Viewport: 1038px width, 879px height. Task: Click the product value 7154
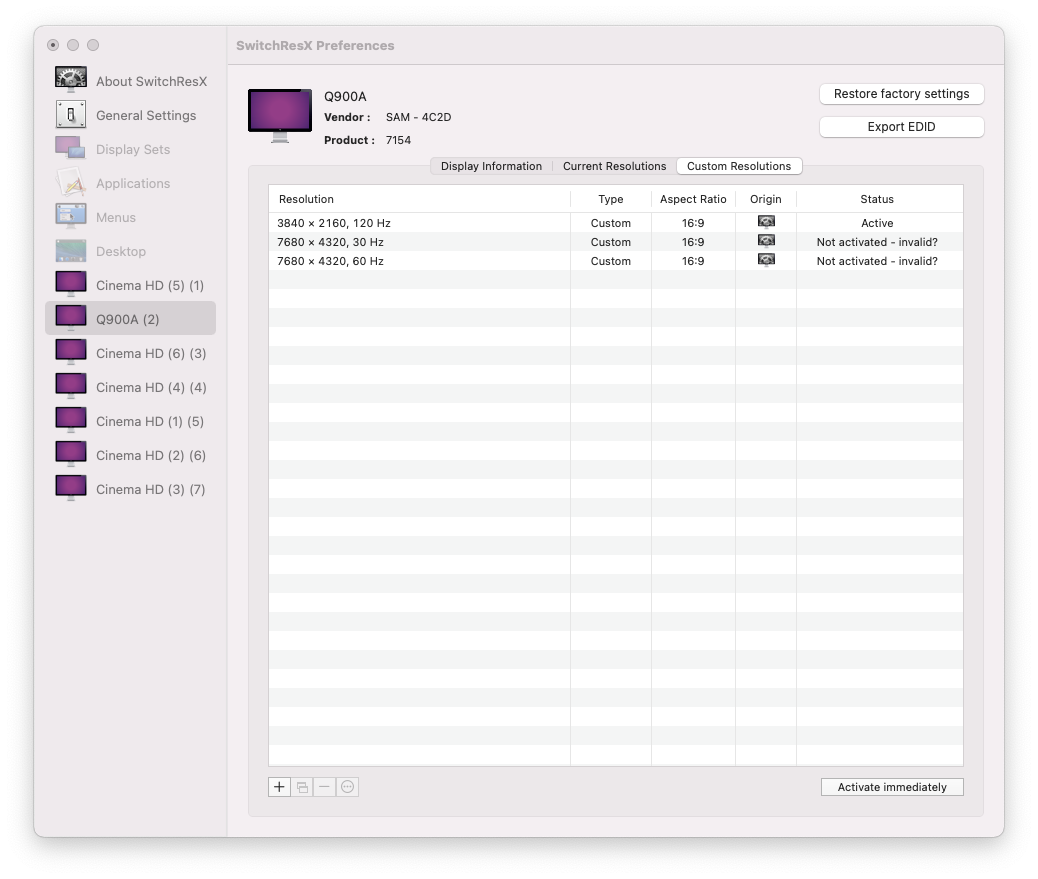(x=398, y=140)
